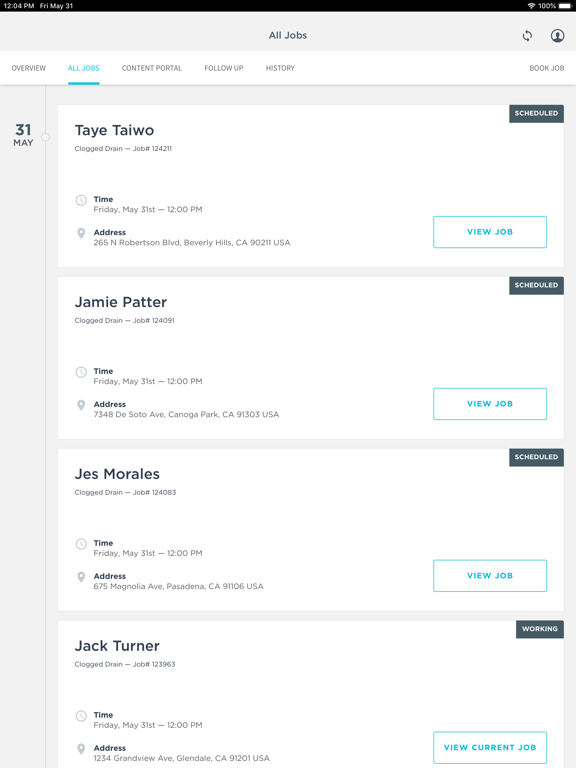Click the clock icon on Jack Turner's job
The width and height of the screenshot is (576, 768).
[81, 716]
